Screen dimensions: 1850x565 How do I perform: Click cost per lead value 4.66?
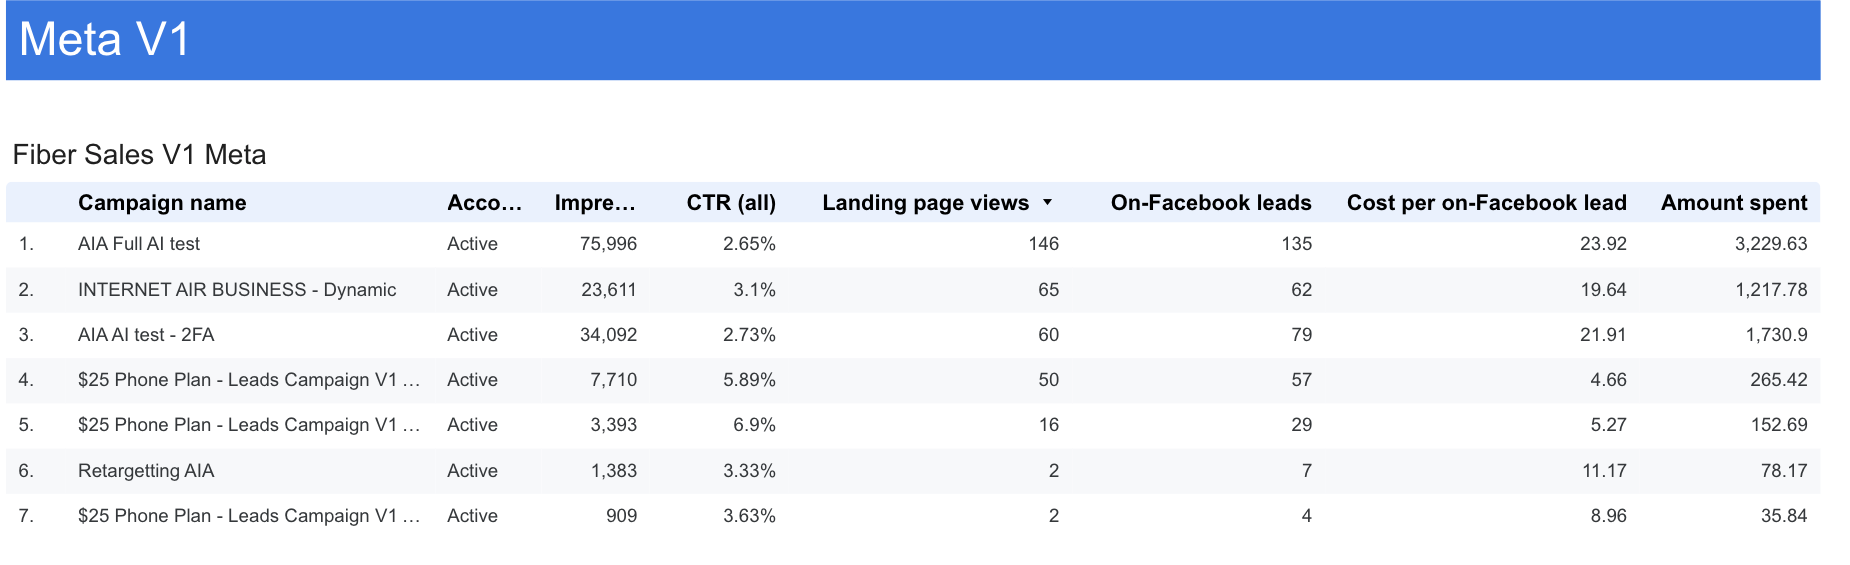[x=1609, y=380]
